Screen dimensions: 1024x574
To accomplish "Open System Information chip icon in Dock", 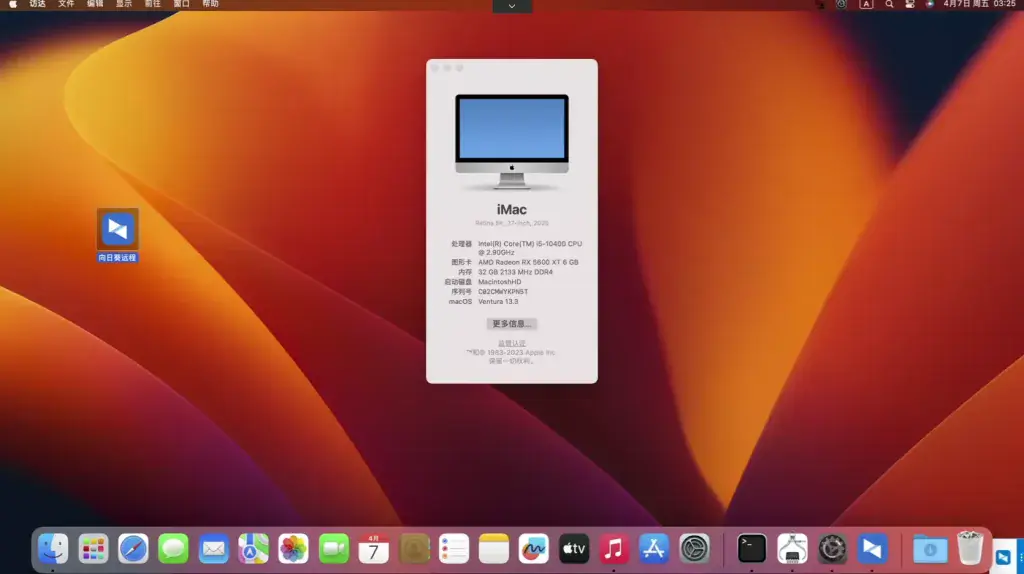I will pyautogui.click(x=792, y=549).
